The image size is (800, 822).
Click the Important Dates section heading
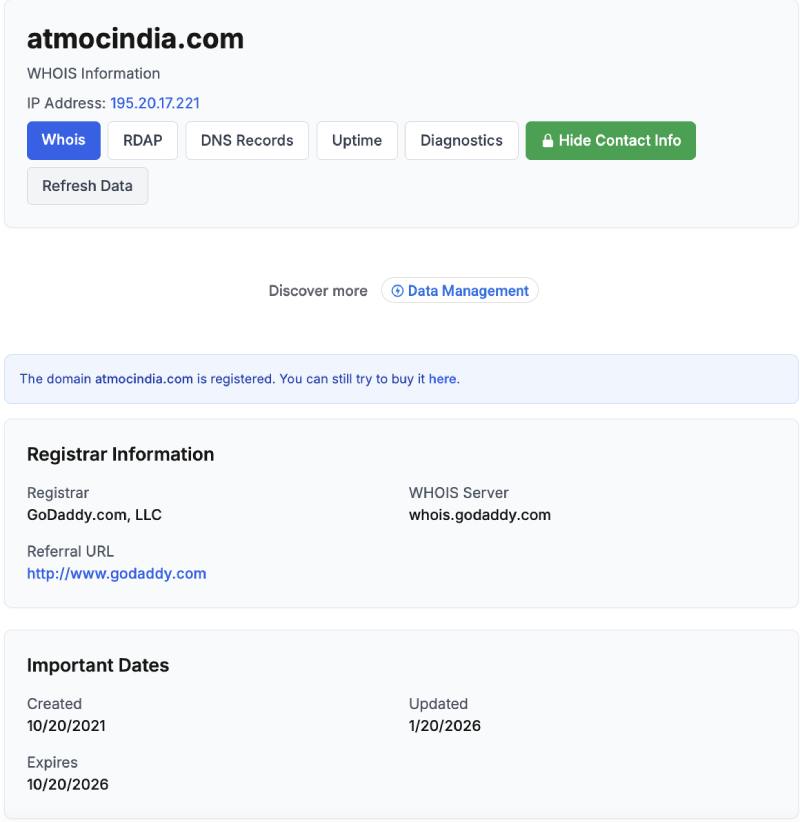coord(97,665)
